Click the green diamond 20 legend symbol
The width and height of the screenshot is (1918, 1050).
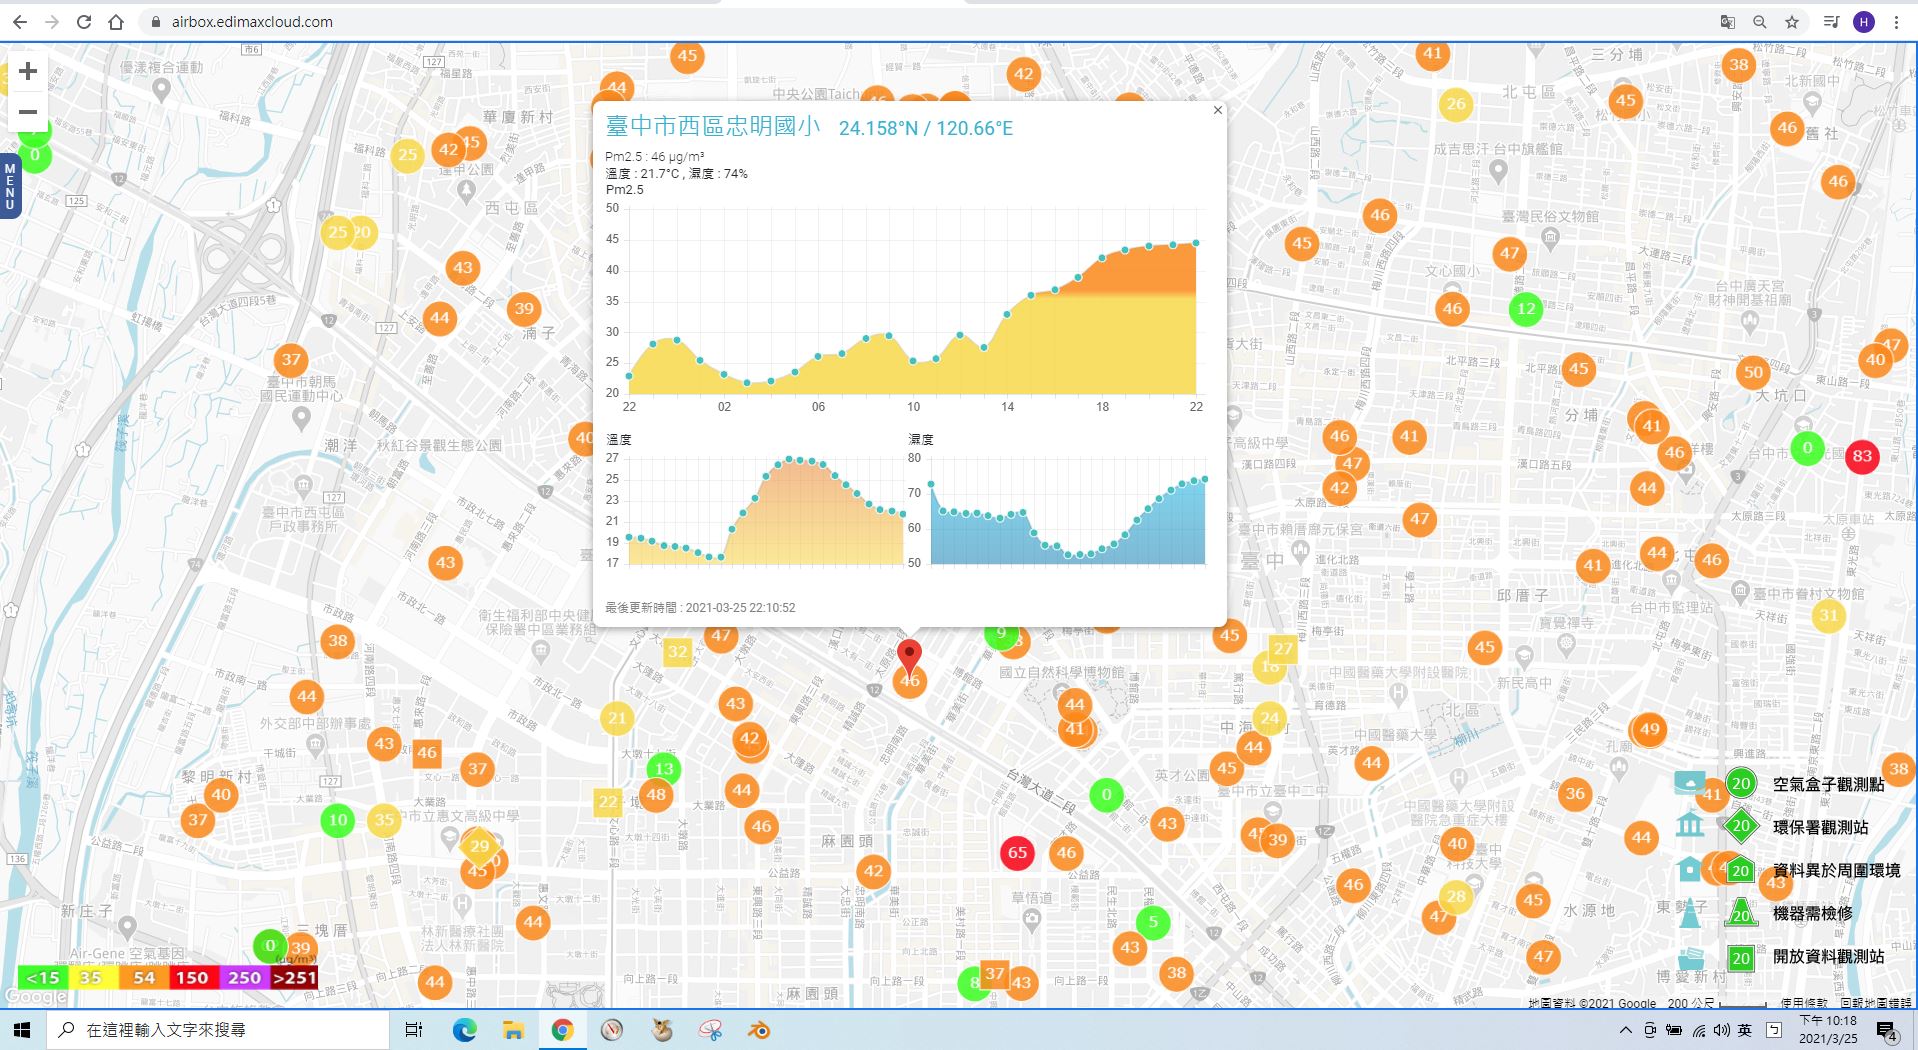[1741, 826]
